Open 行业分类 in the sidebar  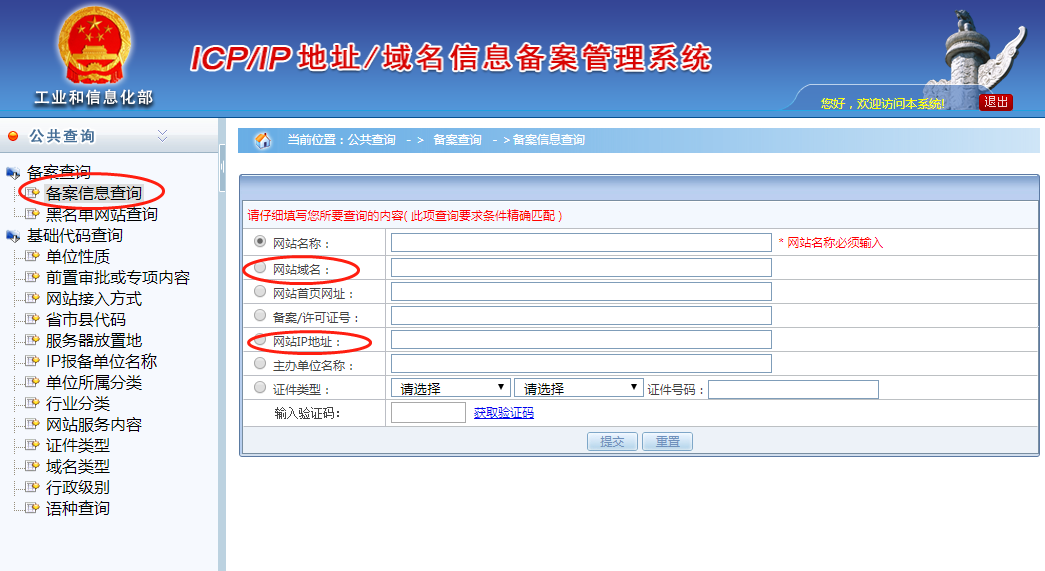pyautogui.click(x=77, y=403)
